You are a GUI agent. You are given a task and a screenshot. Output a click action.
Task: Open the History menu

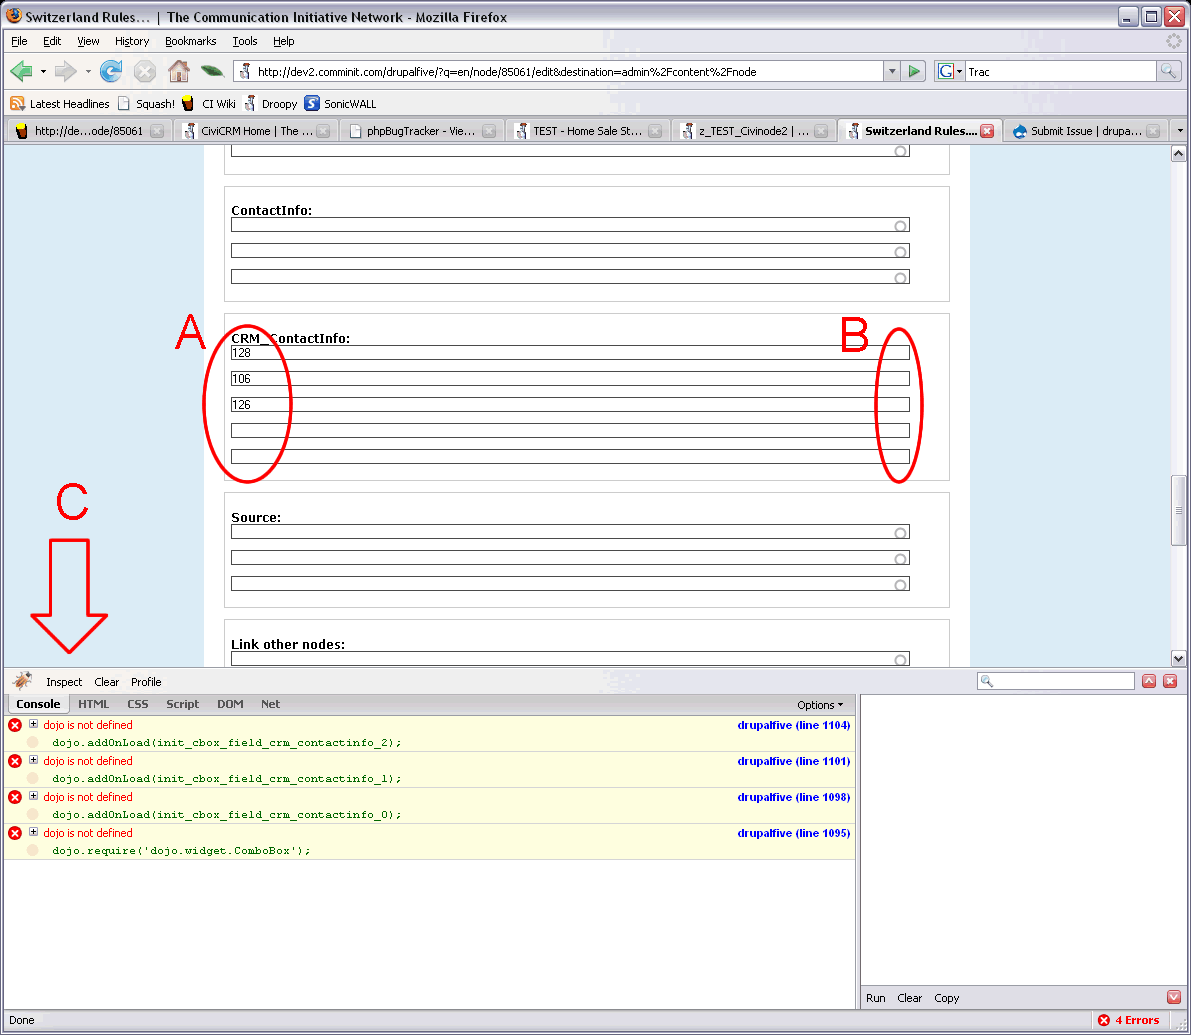point(131,41)
